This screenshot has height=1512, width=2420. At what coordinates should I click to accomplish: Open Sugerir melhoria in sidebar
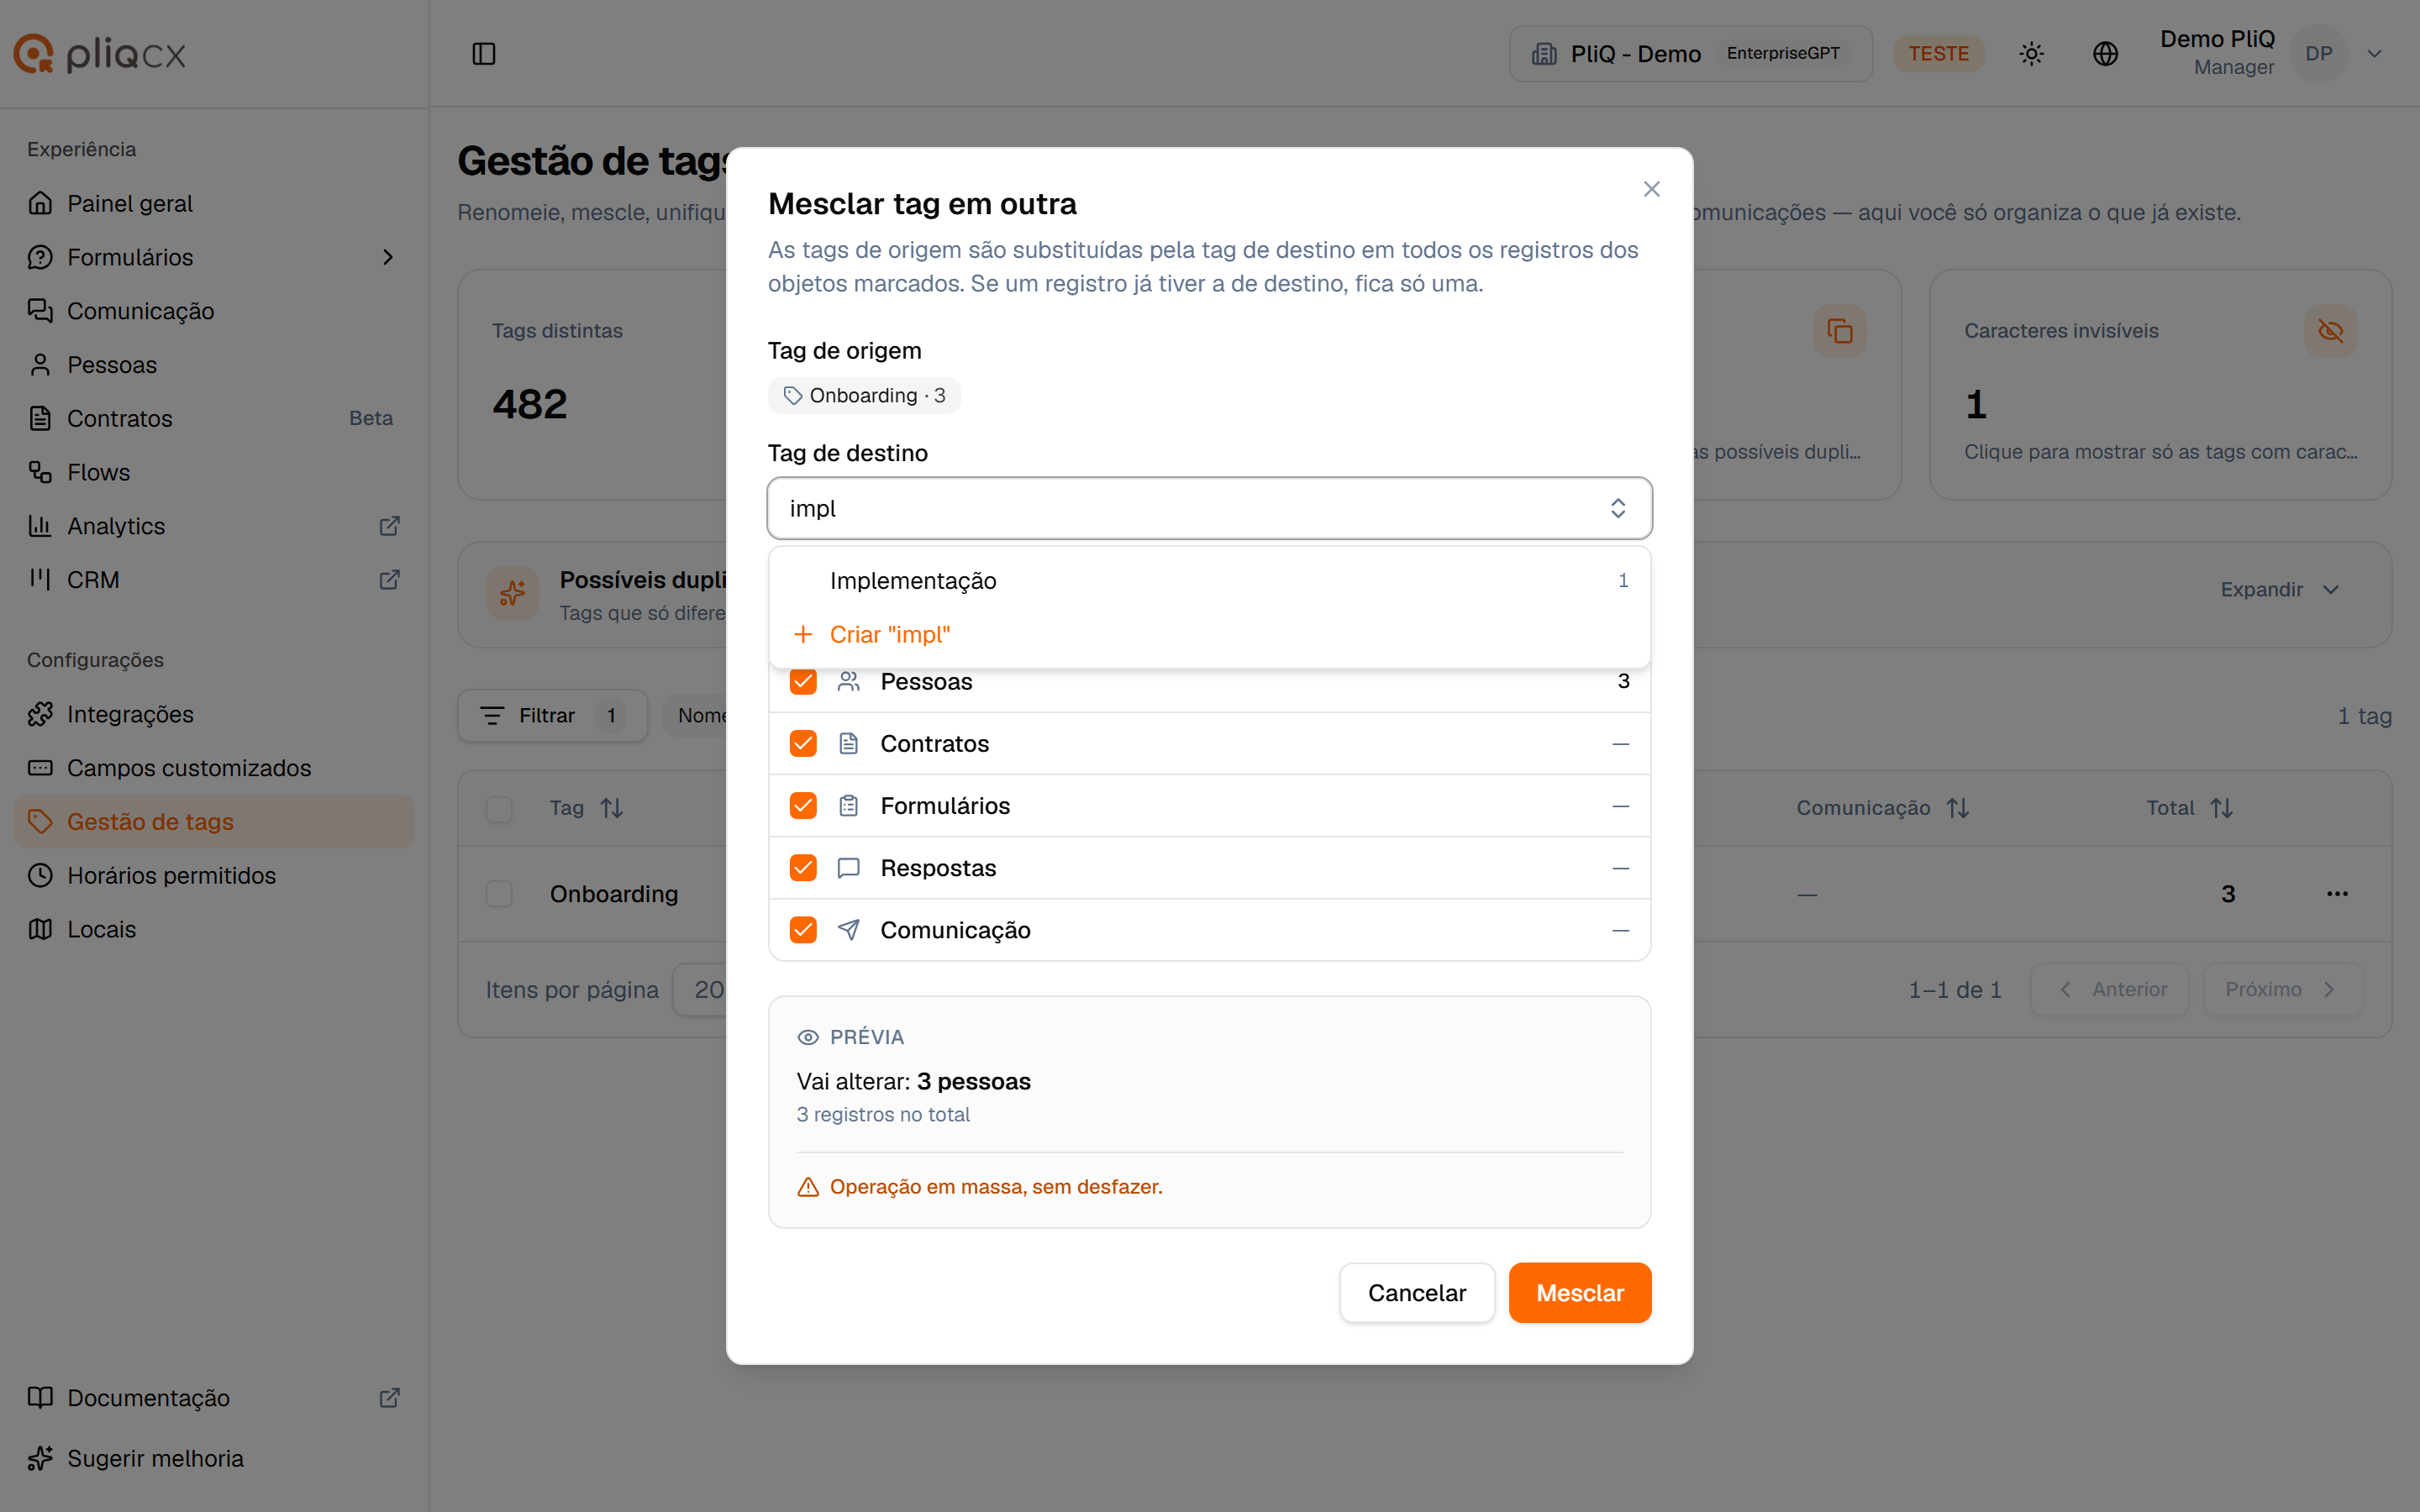pos(213,1459)
